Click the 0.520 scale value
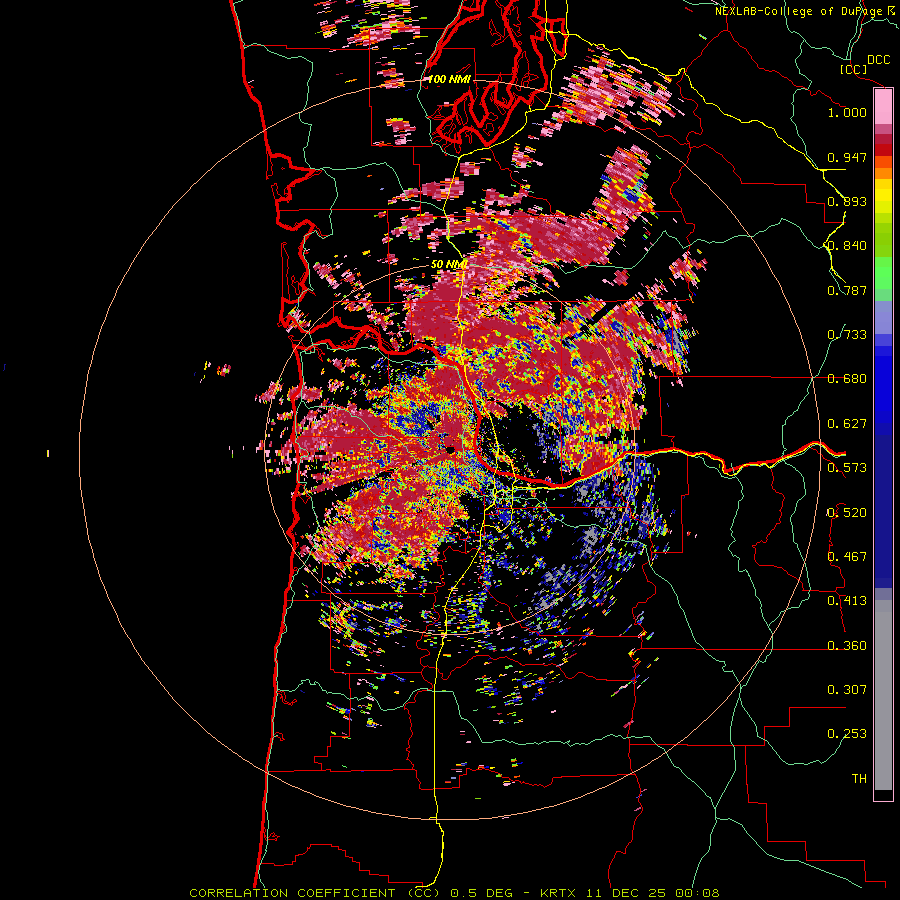 [x=847, y=513]
